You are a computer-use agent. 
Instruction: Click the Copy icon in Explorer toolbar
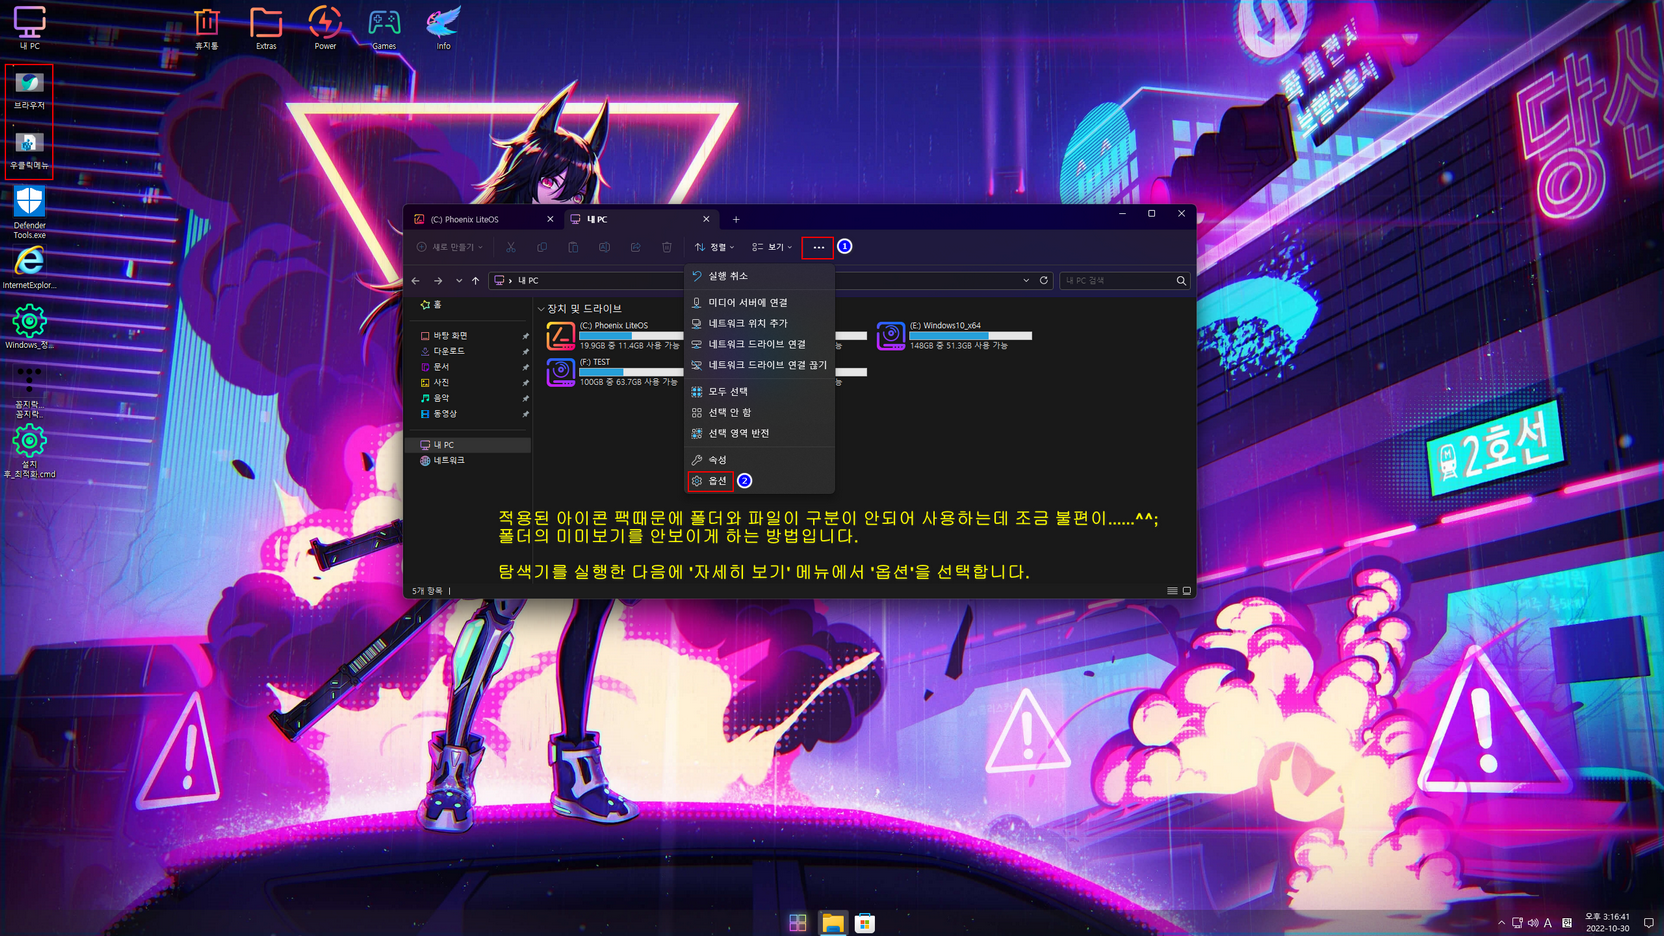tap(542, 247)
